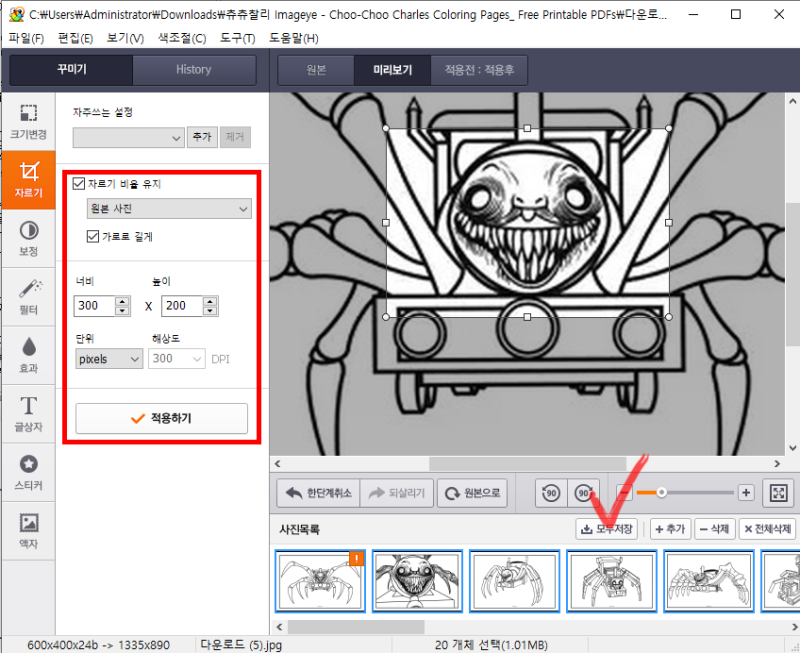The width and height of the screenshot is (800, 653).
Task: Click the top-center crop handle
Action: [527, 129]
